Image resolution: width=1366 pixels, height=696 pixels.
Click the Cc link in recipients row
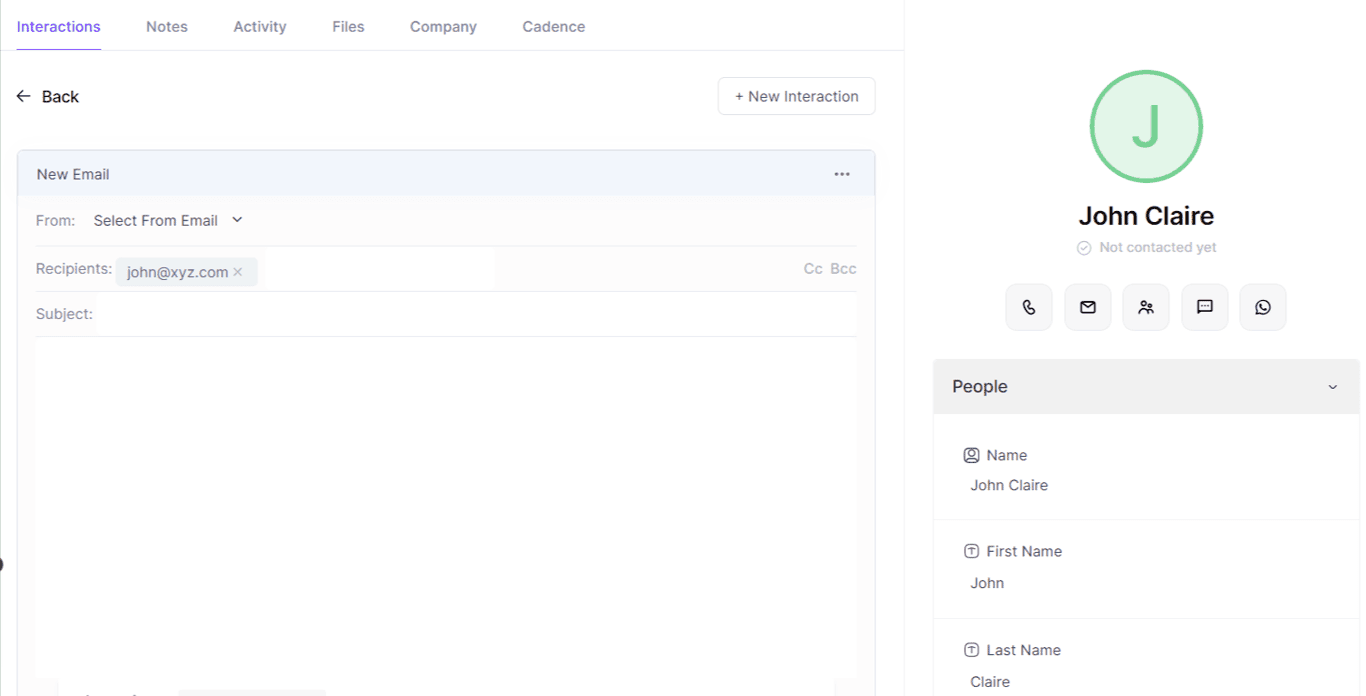click(x=813, y=268)
